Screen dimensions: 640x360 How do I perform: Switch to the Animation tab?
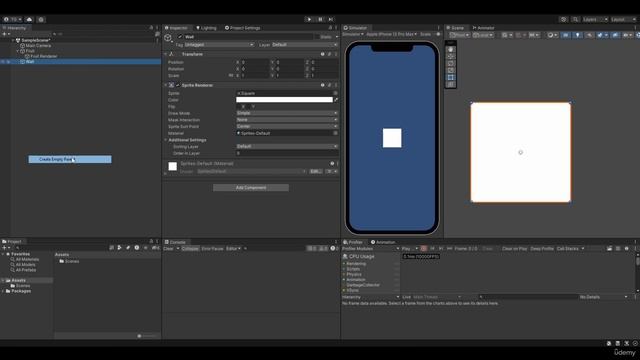[383, 242]
